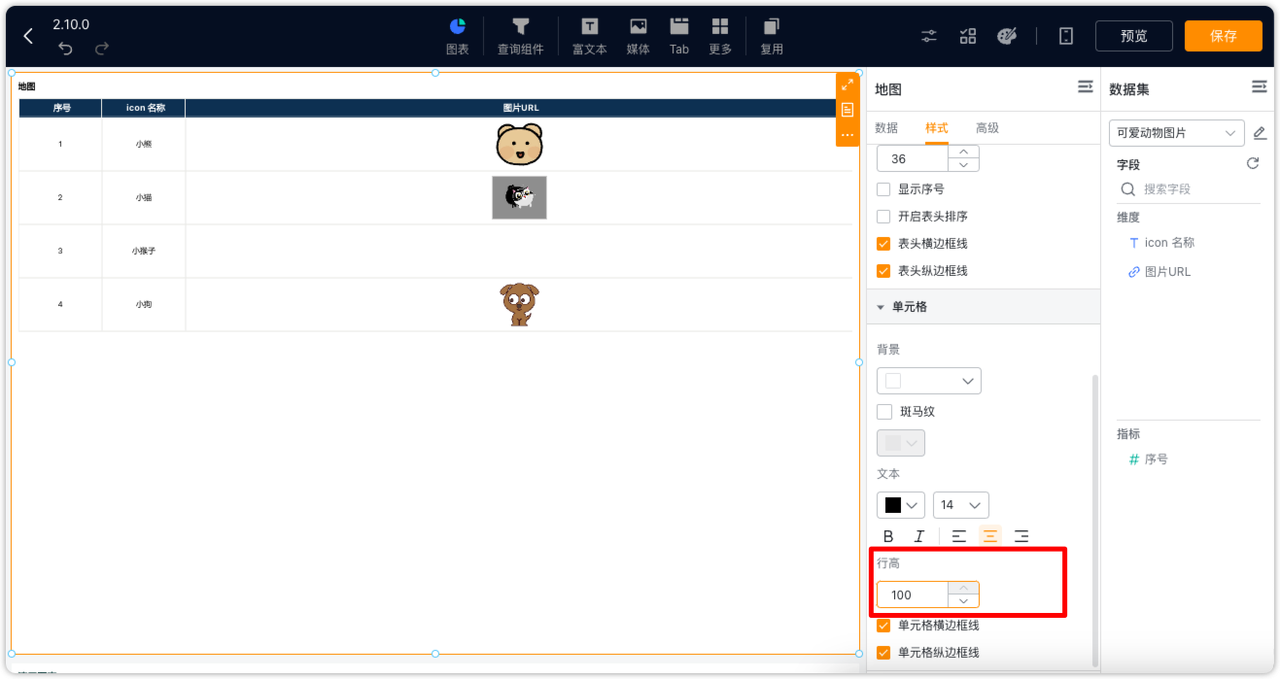
Task: Toggle italic text for cells
Action: (x=919, y=536)
